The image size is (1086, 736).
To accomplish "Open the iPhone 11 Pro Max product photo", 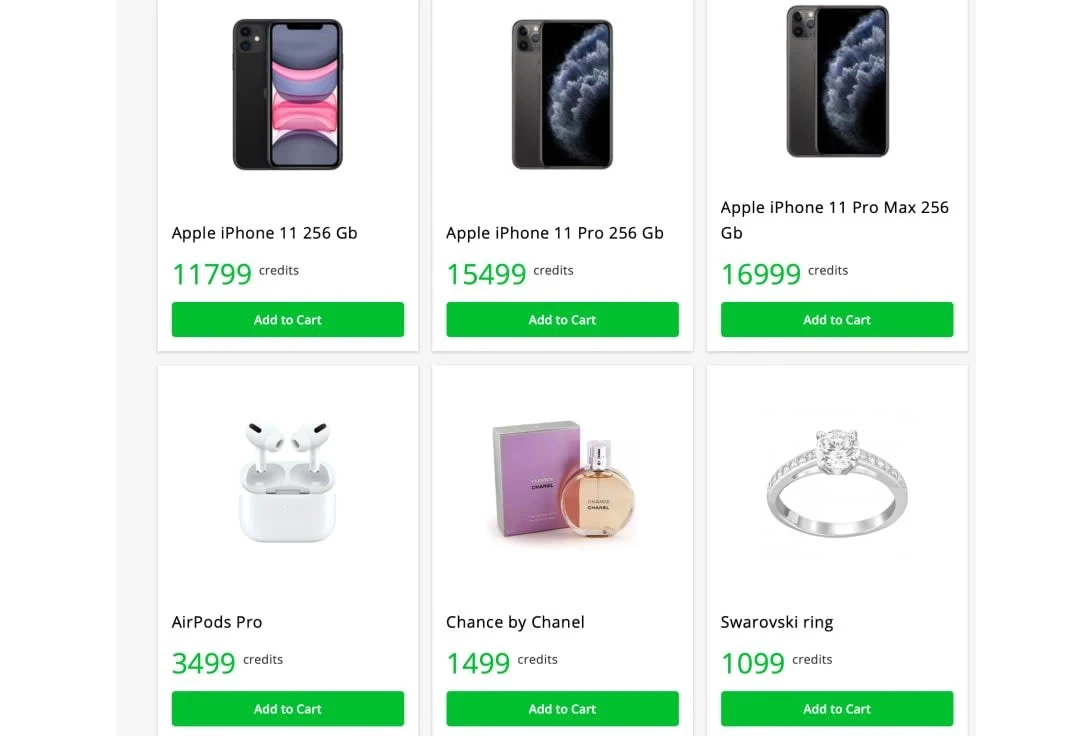I will click(x=837, y=82).
